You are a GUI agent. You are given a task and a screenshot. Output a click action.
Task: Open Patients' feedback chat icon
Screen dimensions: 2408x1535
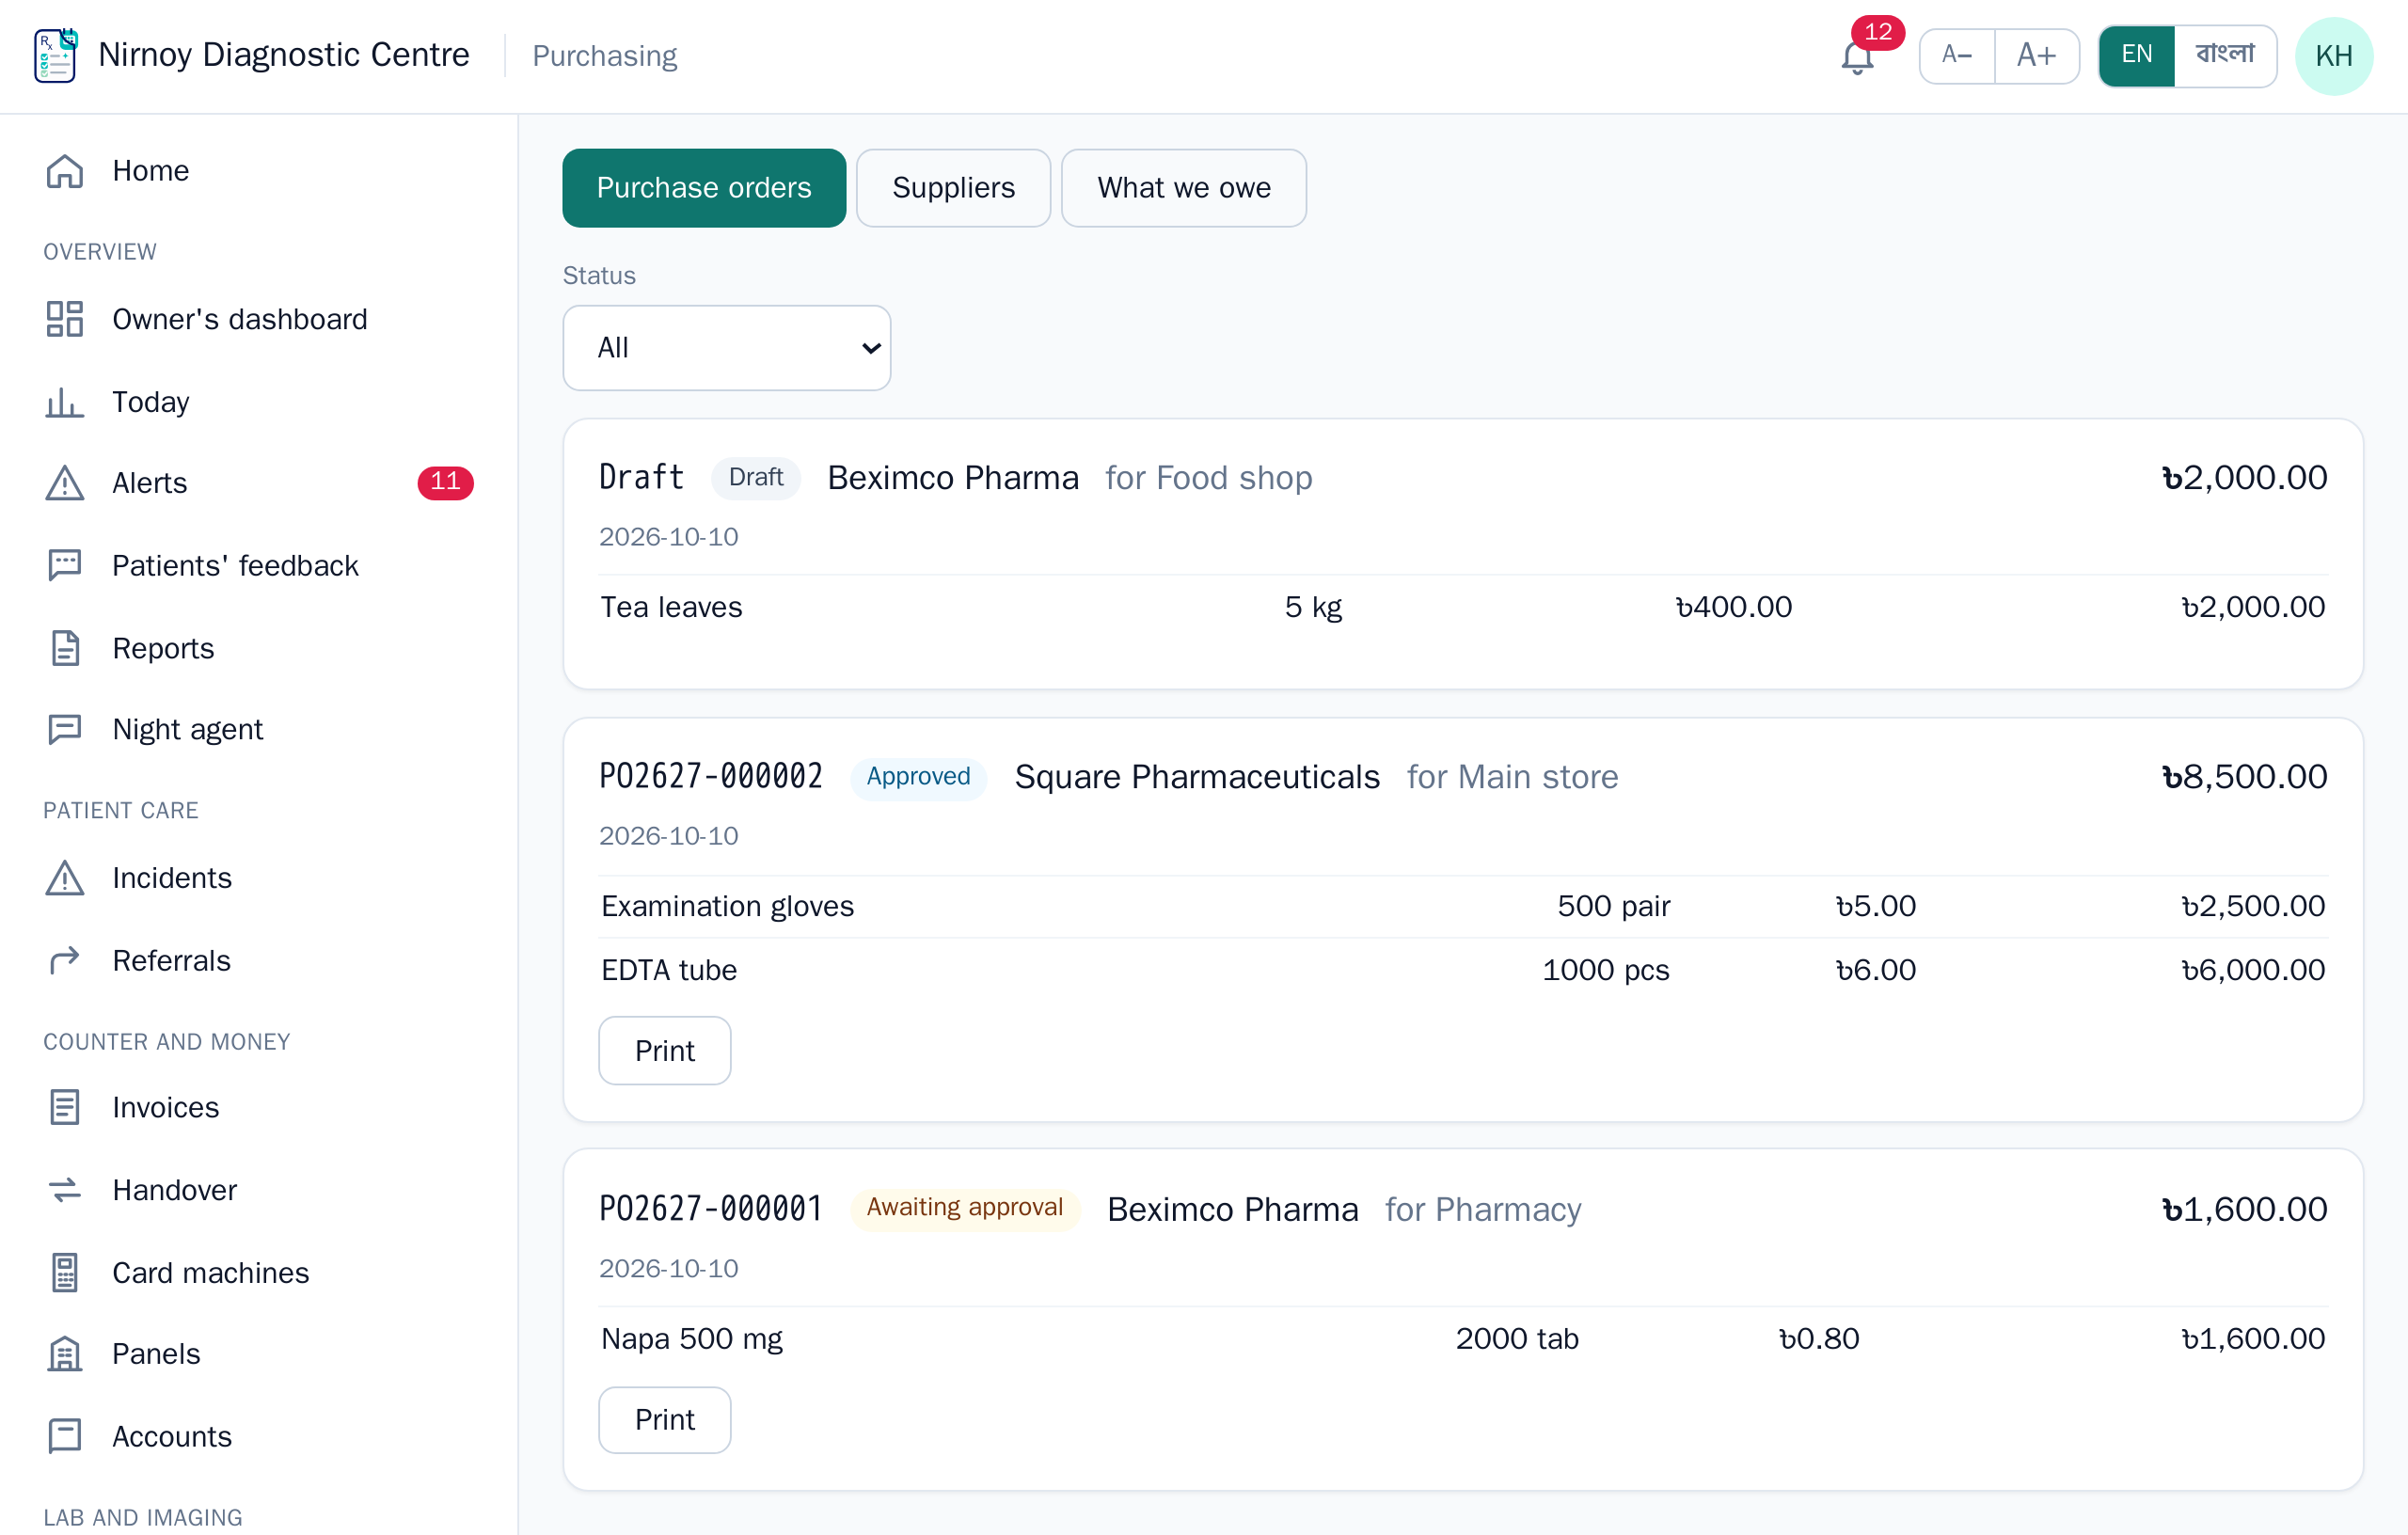65,565
